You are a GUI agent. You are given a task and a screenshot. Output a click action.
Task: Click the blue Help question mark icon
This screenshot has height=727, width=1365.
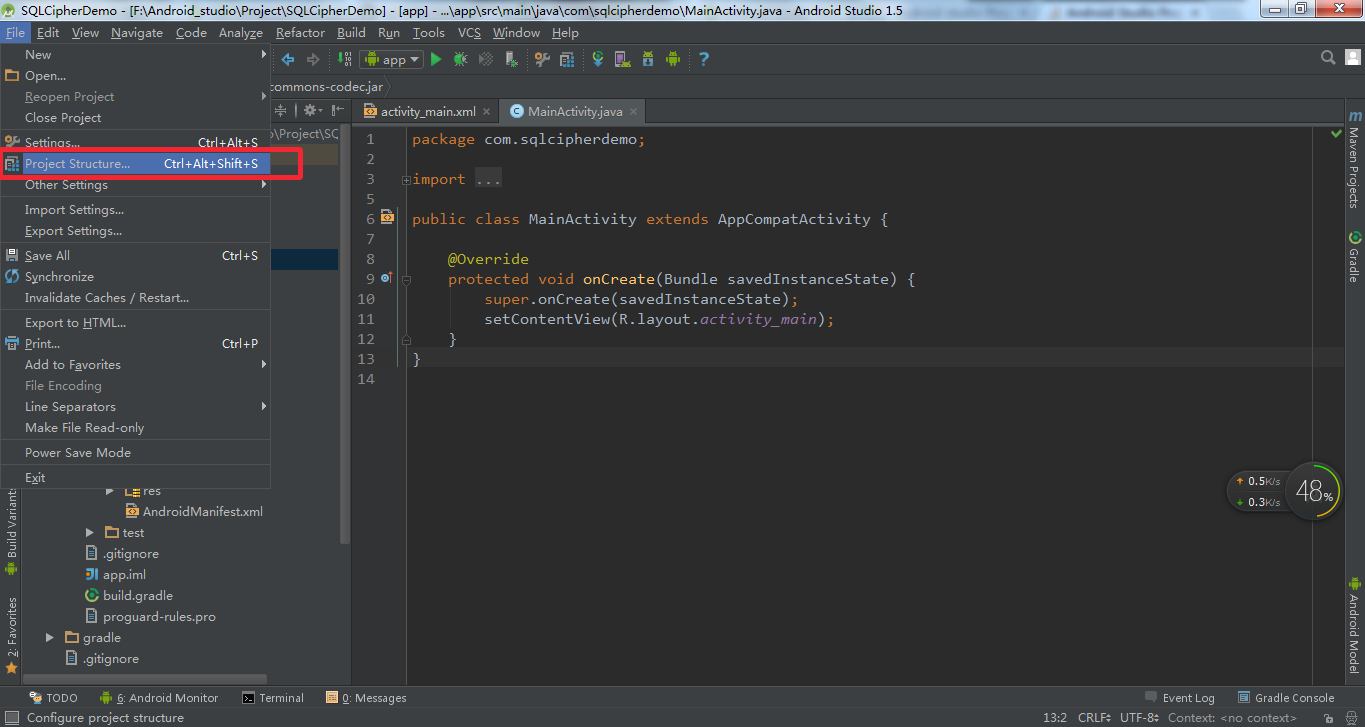tap(703, 59)
